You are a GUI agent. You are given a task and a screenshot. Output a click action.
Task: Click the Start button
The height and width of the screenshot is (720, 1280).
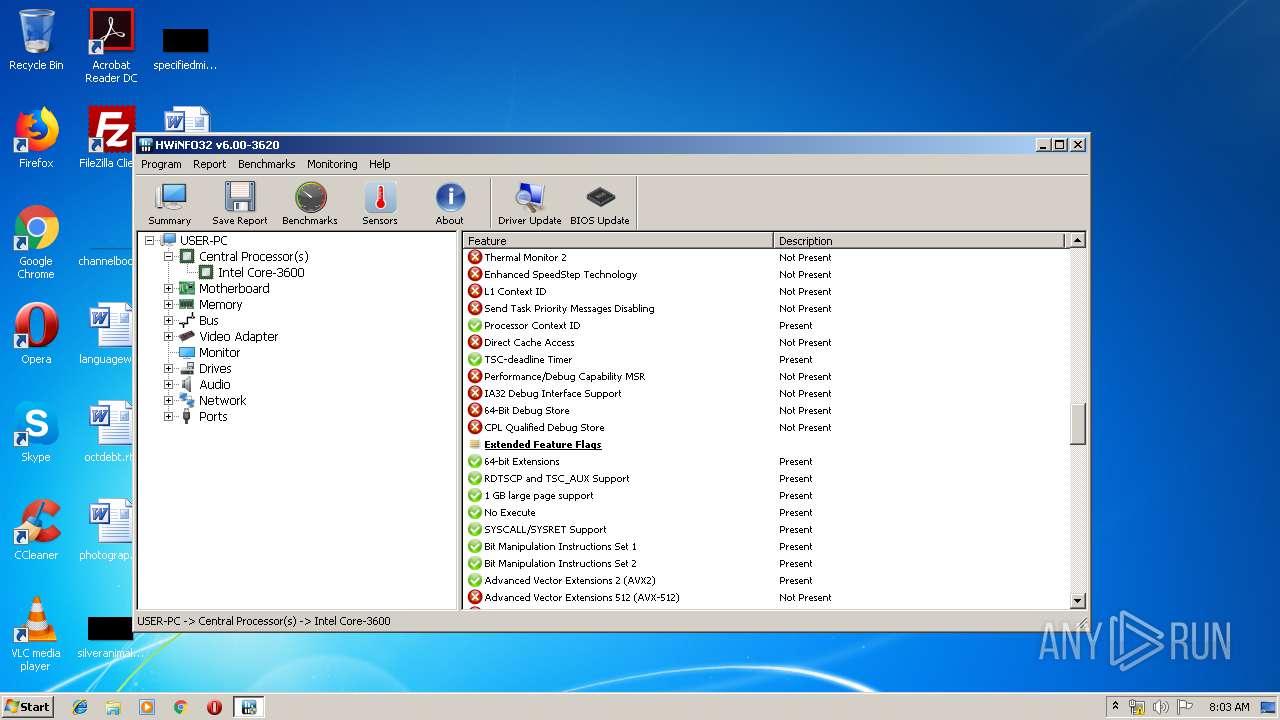click(28, 706)
